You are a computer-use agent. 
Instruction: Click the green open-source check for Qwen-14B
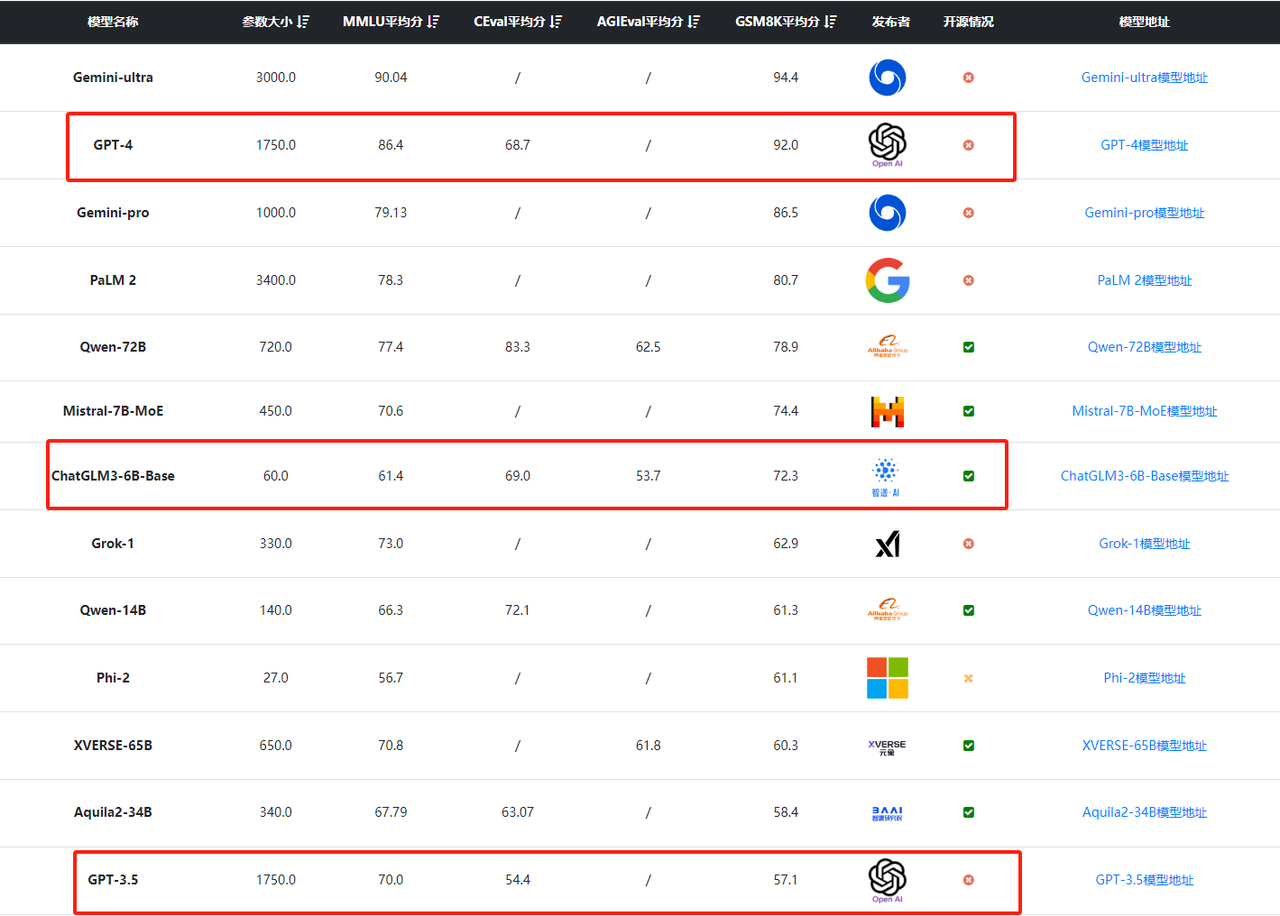968,610
